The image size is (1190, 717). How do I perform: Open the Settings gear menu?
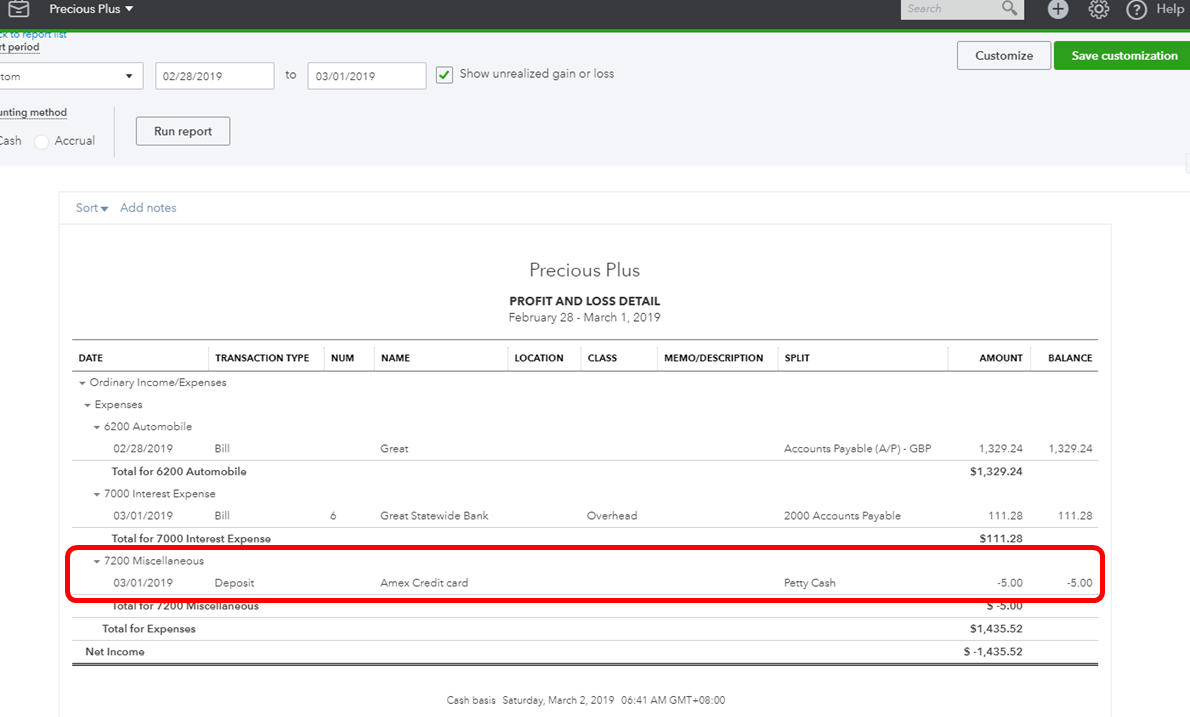coord(1098,9)
